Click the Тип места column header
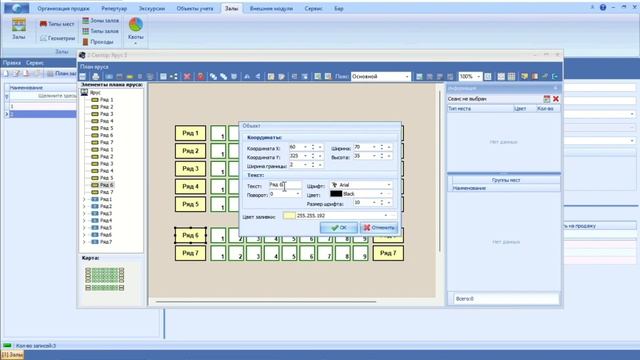 coord(480,109)
